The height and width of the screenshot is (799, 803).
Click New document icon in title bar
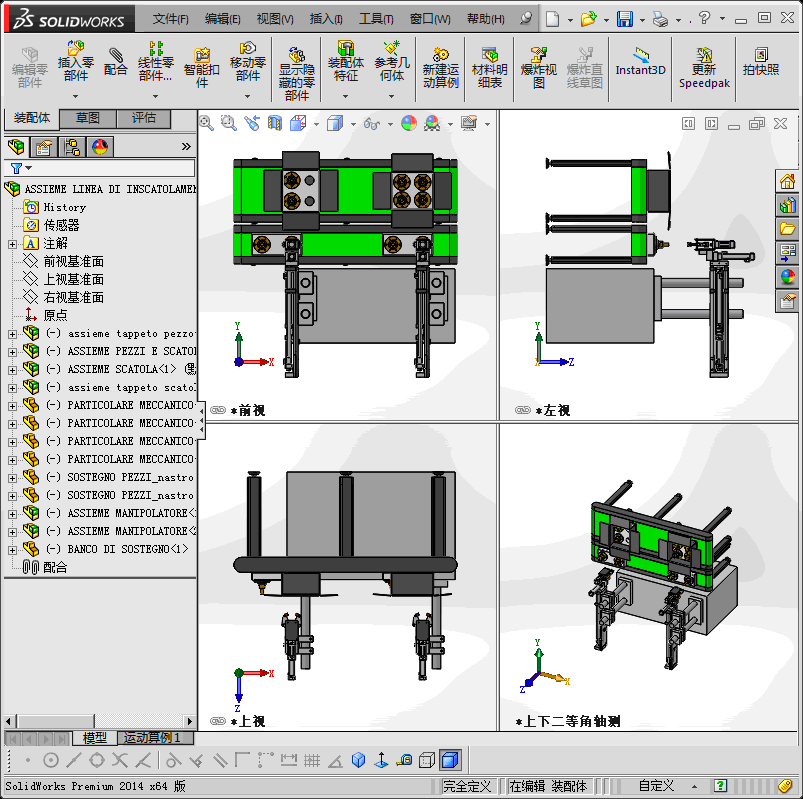552,19
